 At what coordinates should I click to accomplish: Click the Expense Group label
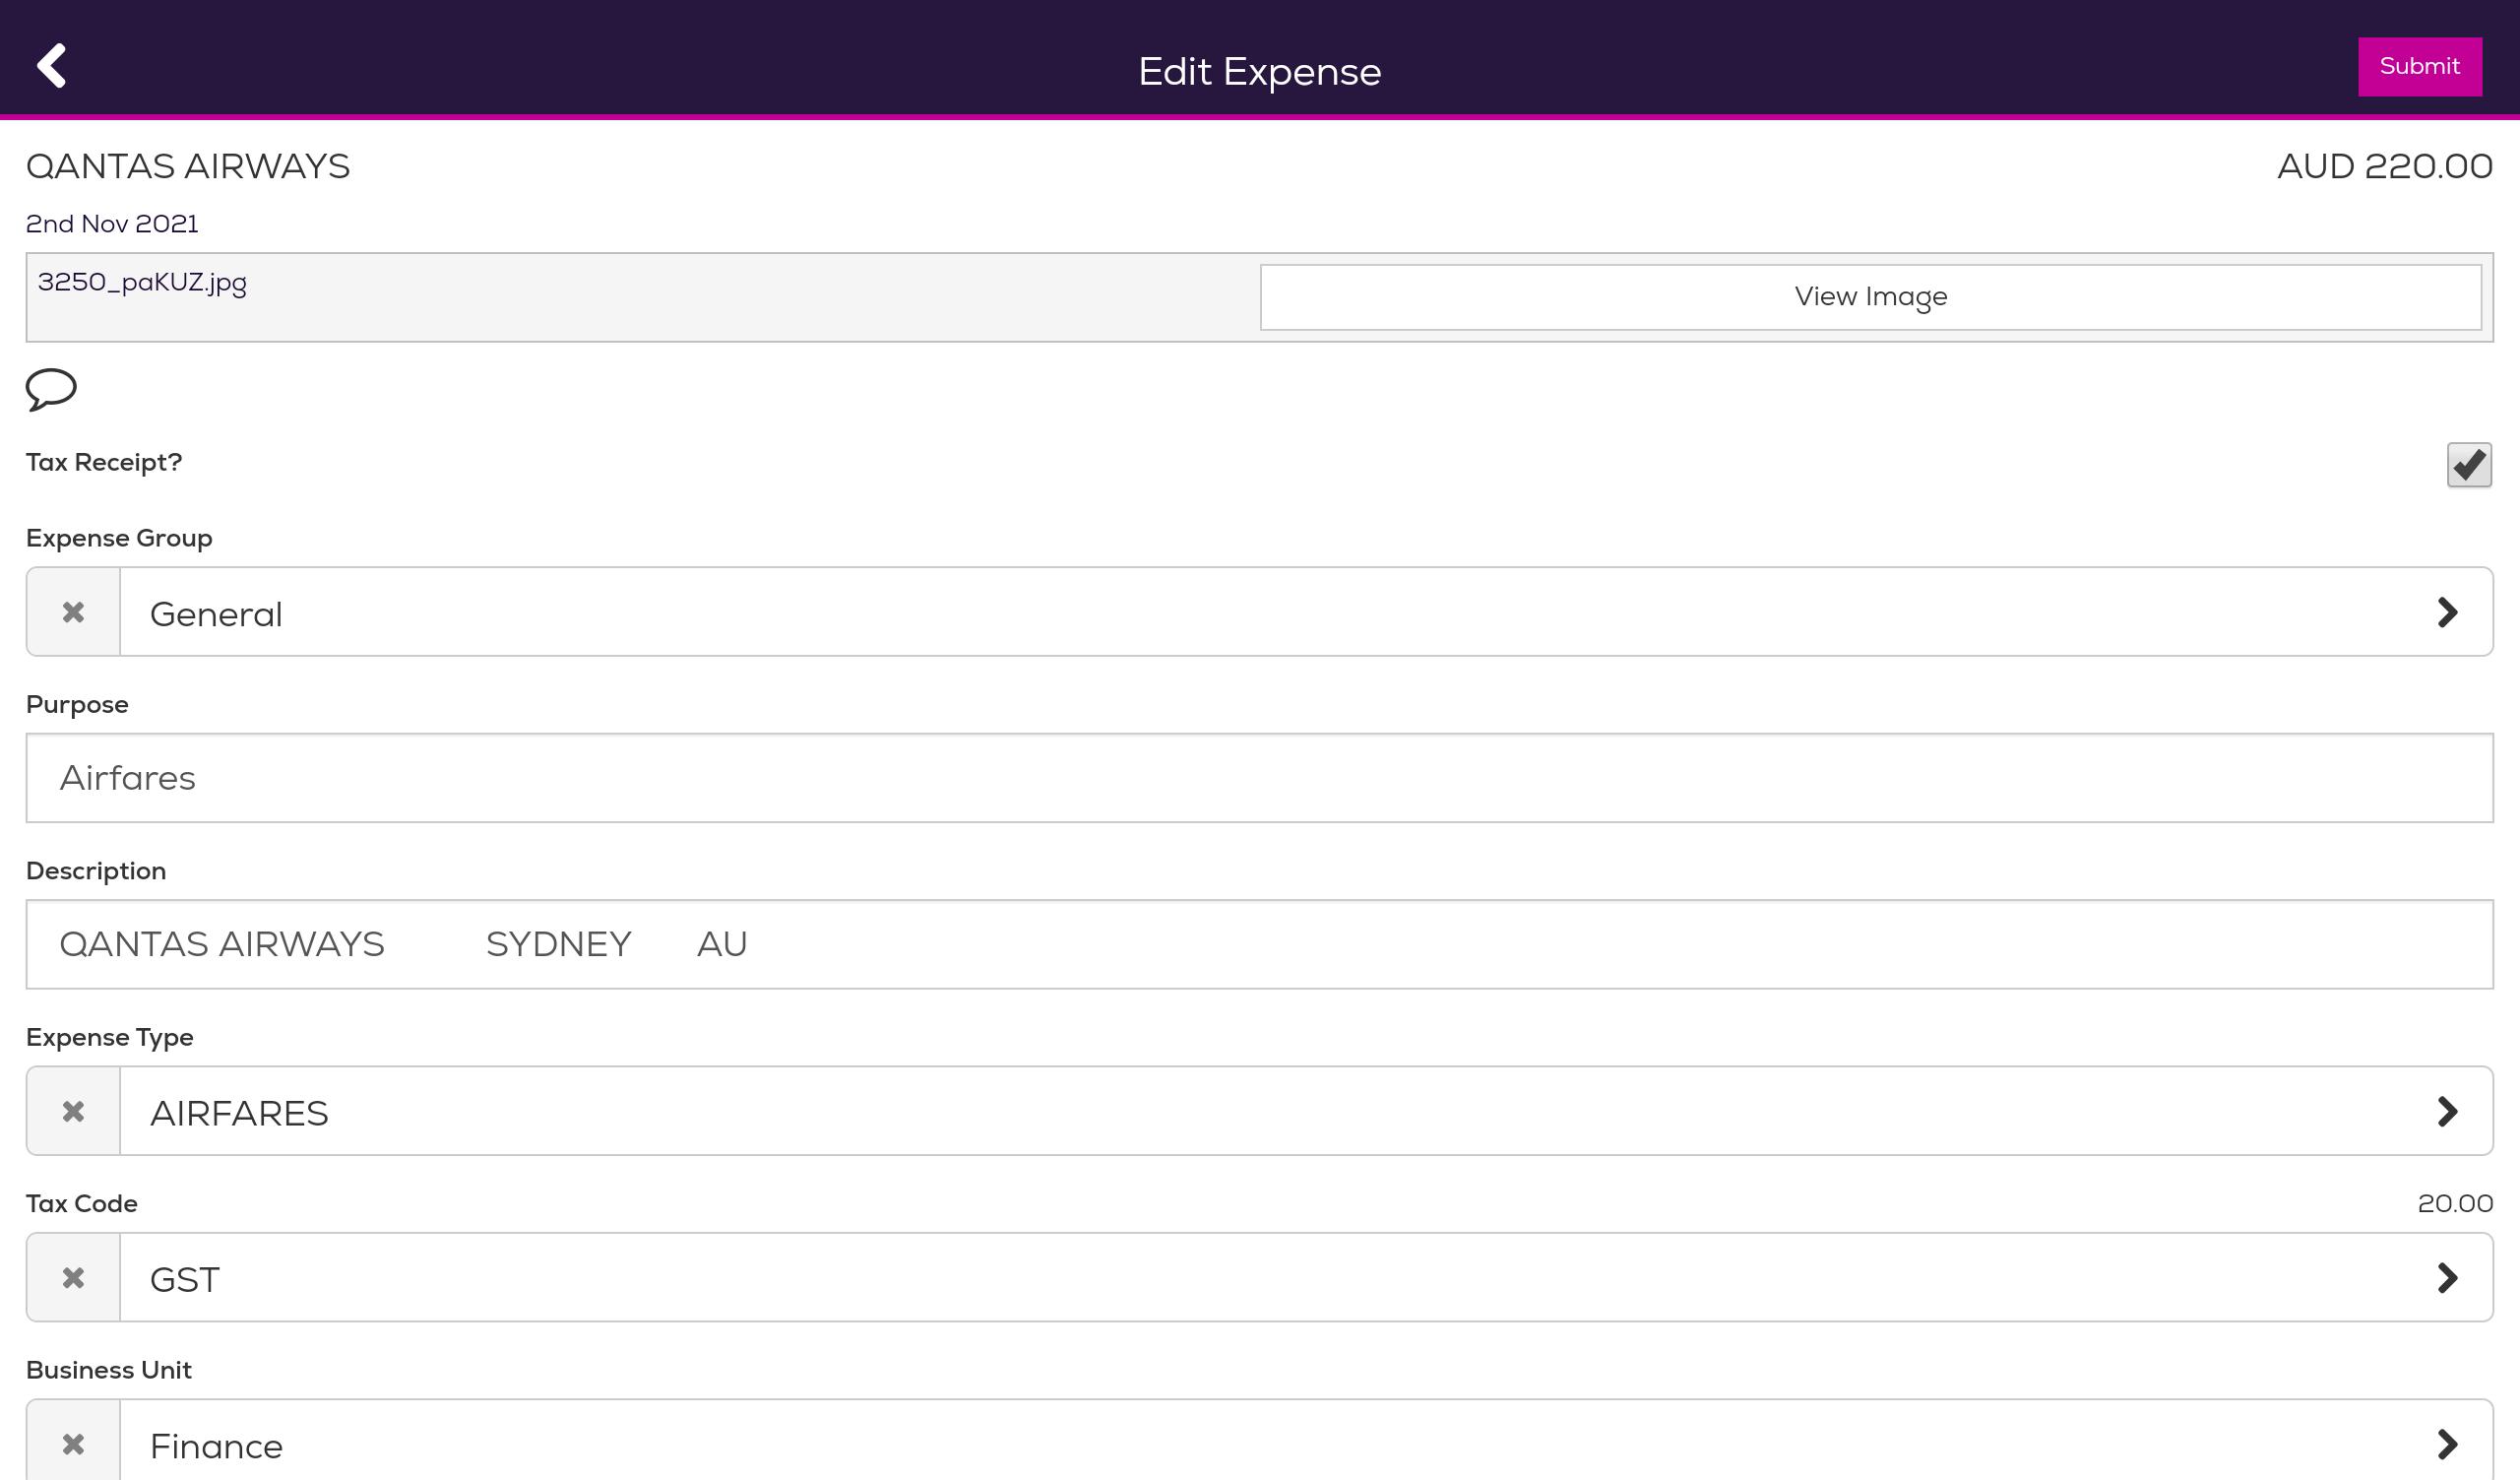119,538
